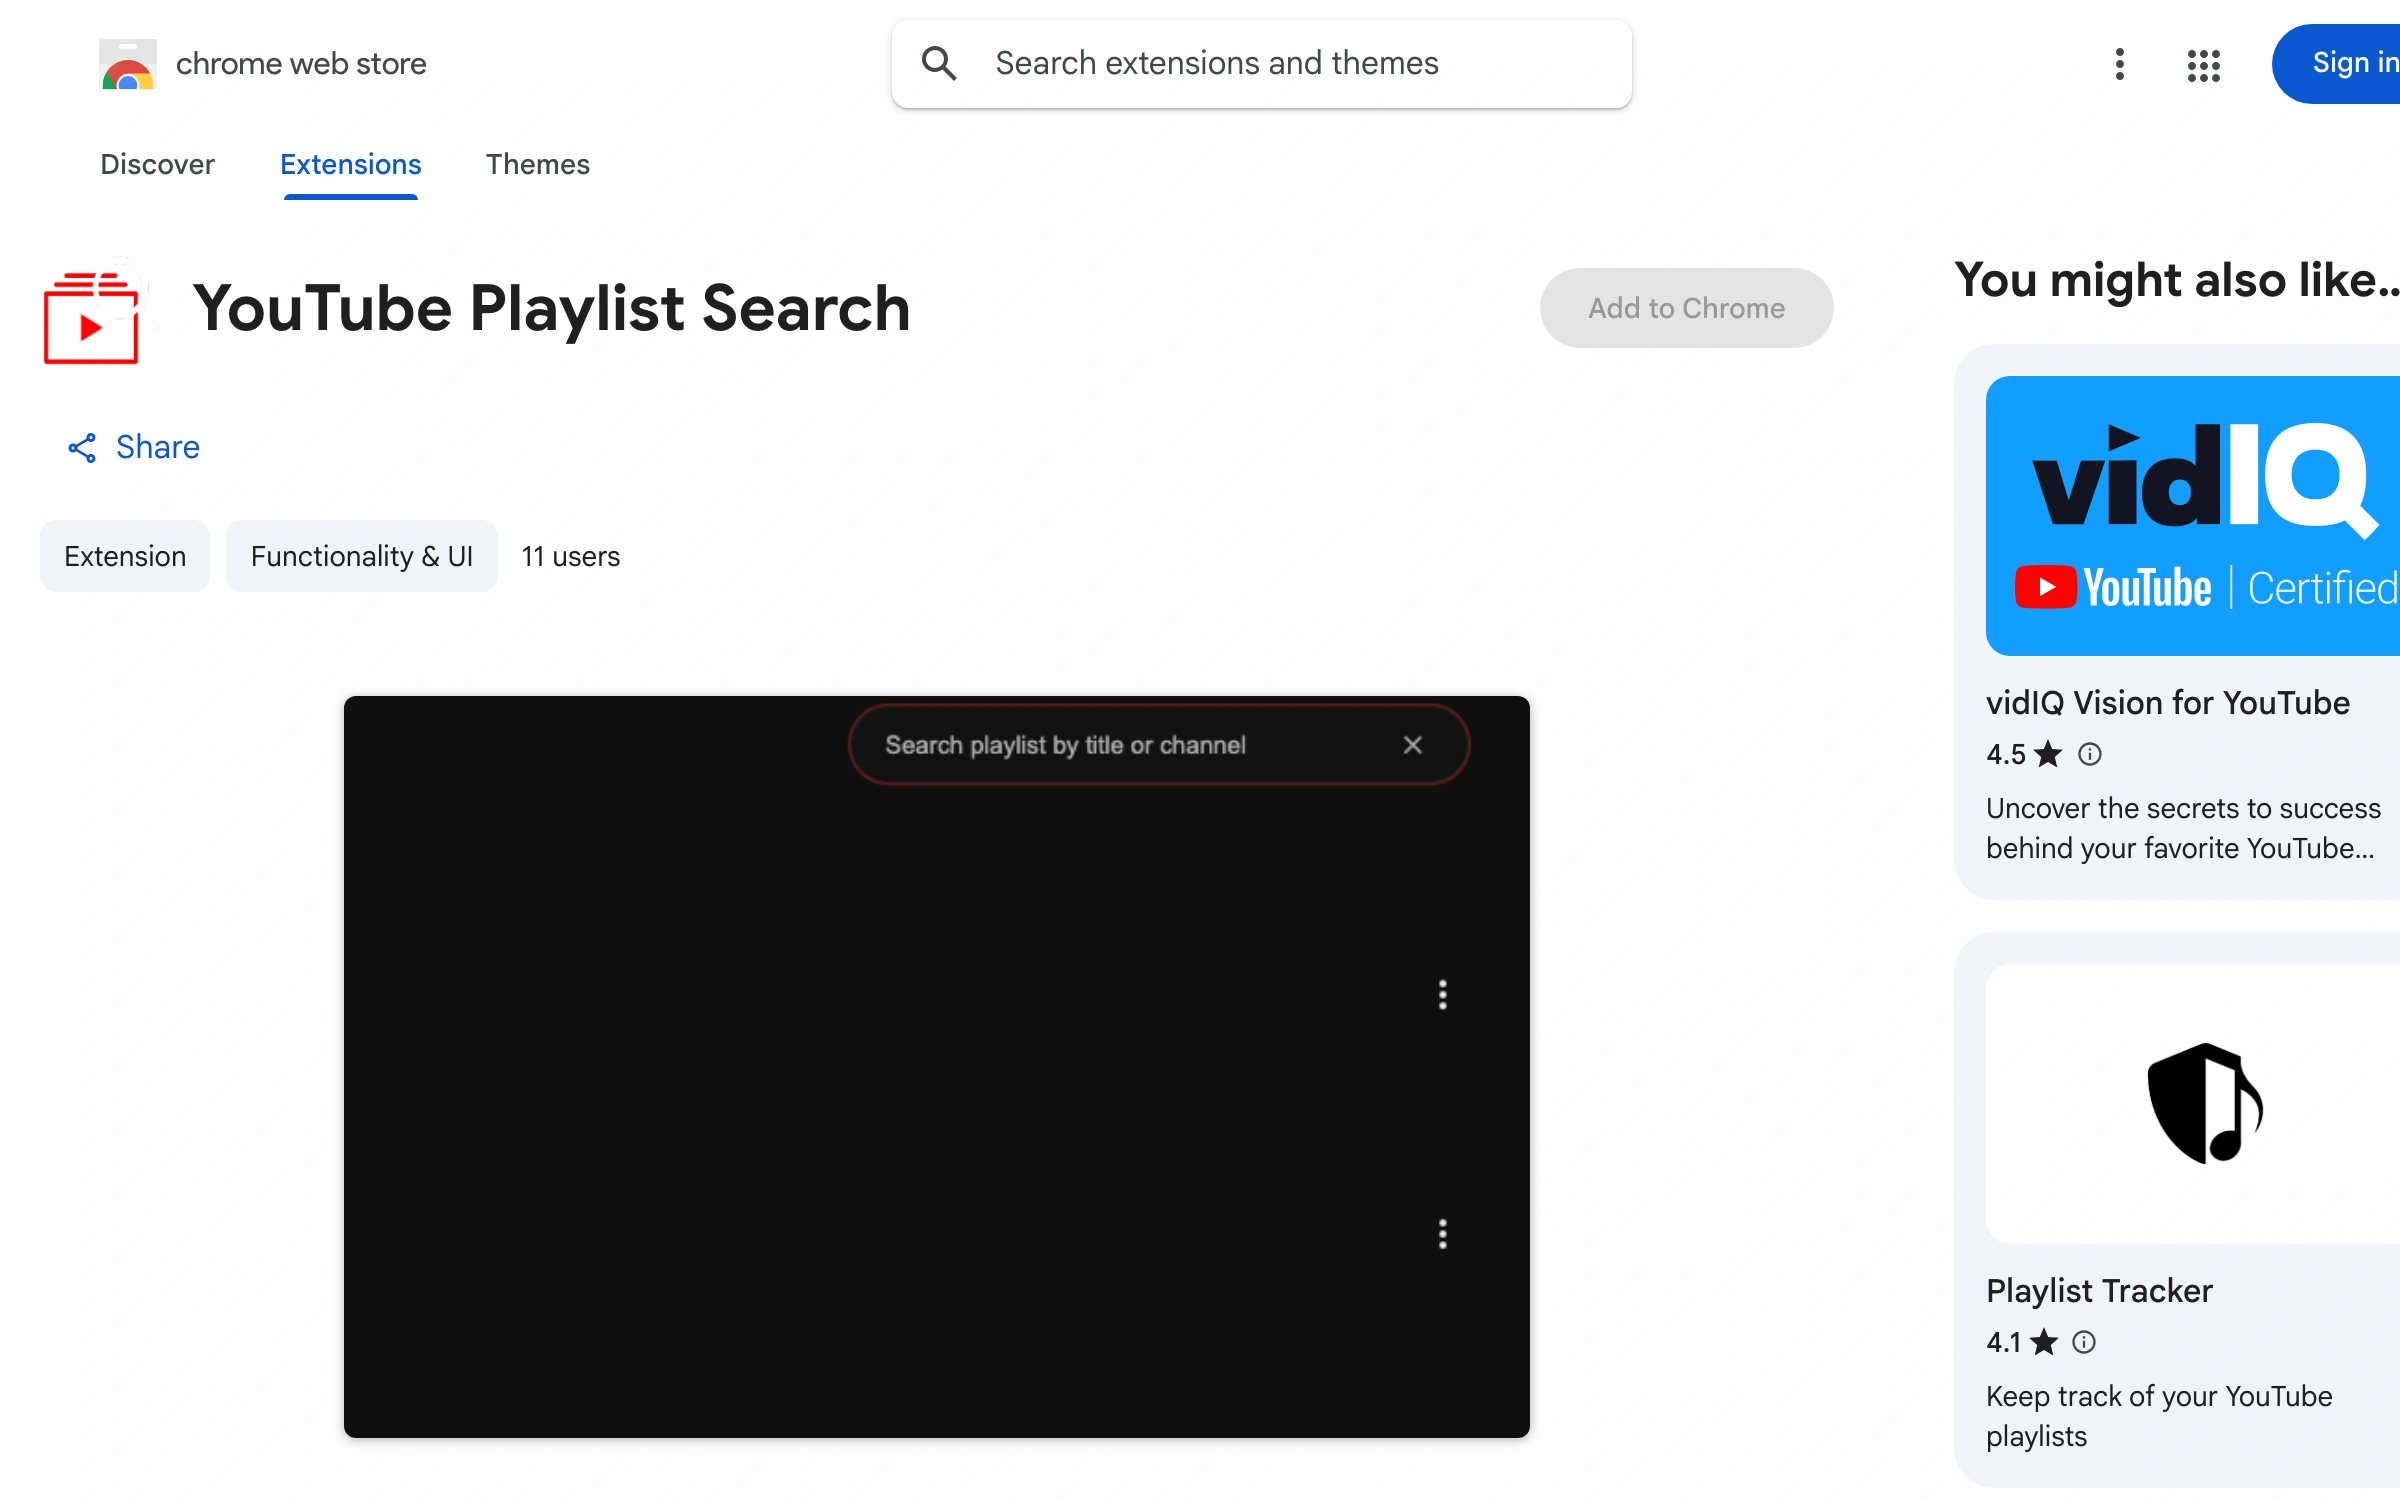Image resolution: width=2400 pixels, height=1500 pixels.
Task: Click the YouTube Playlist Search title heading
Action: point(552,308)
